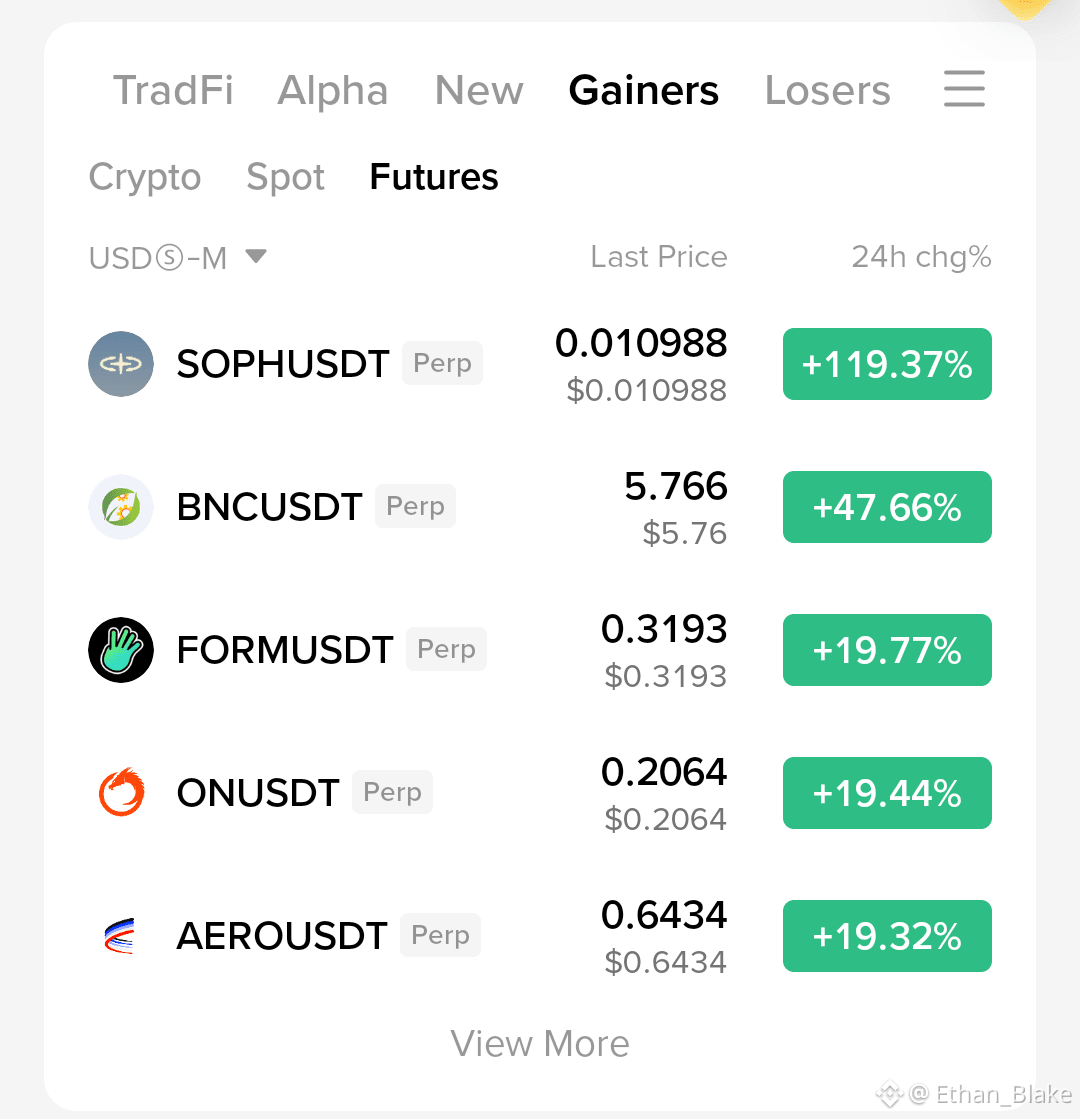The image size is (1080, 1119).
Task: Tap the FORMUSDT hand logo
Action: click(x=121, y=649)
